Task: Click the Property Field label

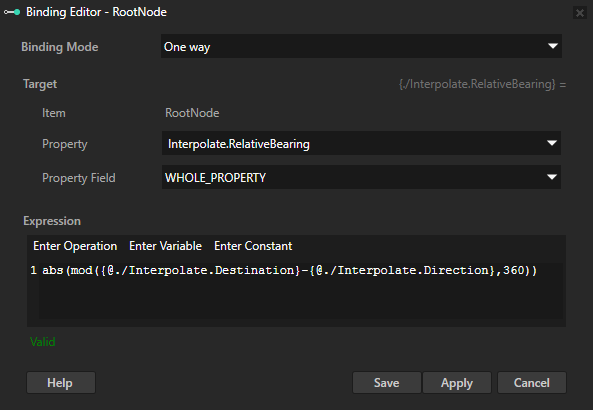Action: pos(79,178)
